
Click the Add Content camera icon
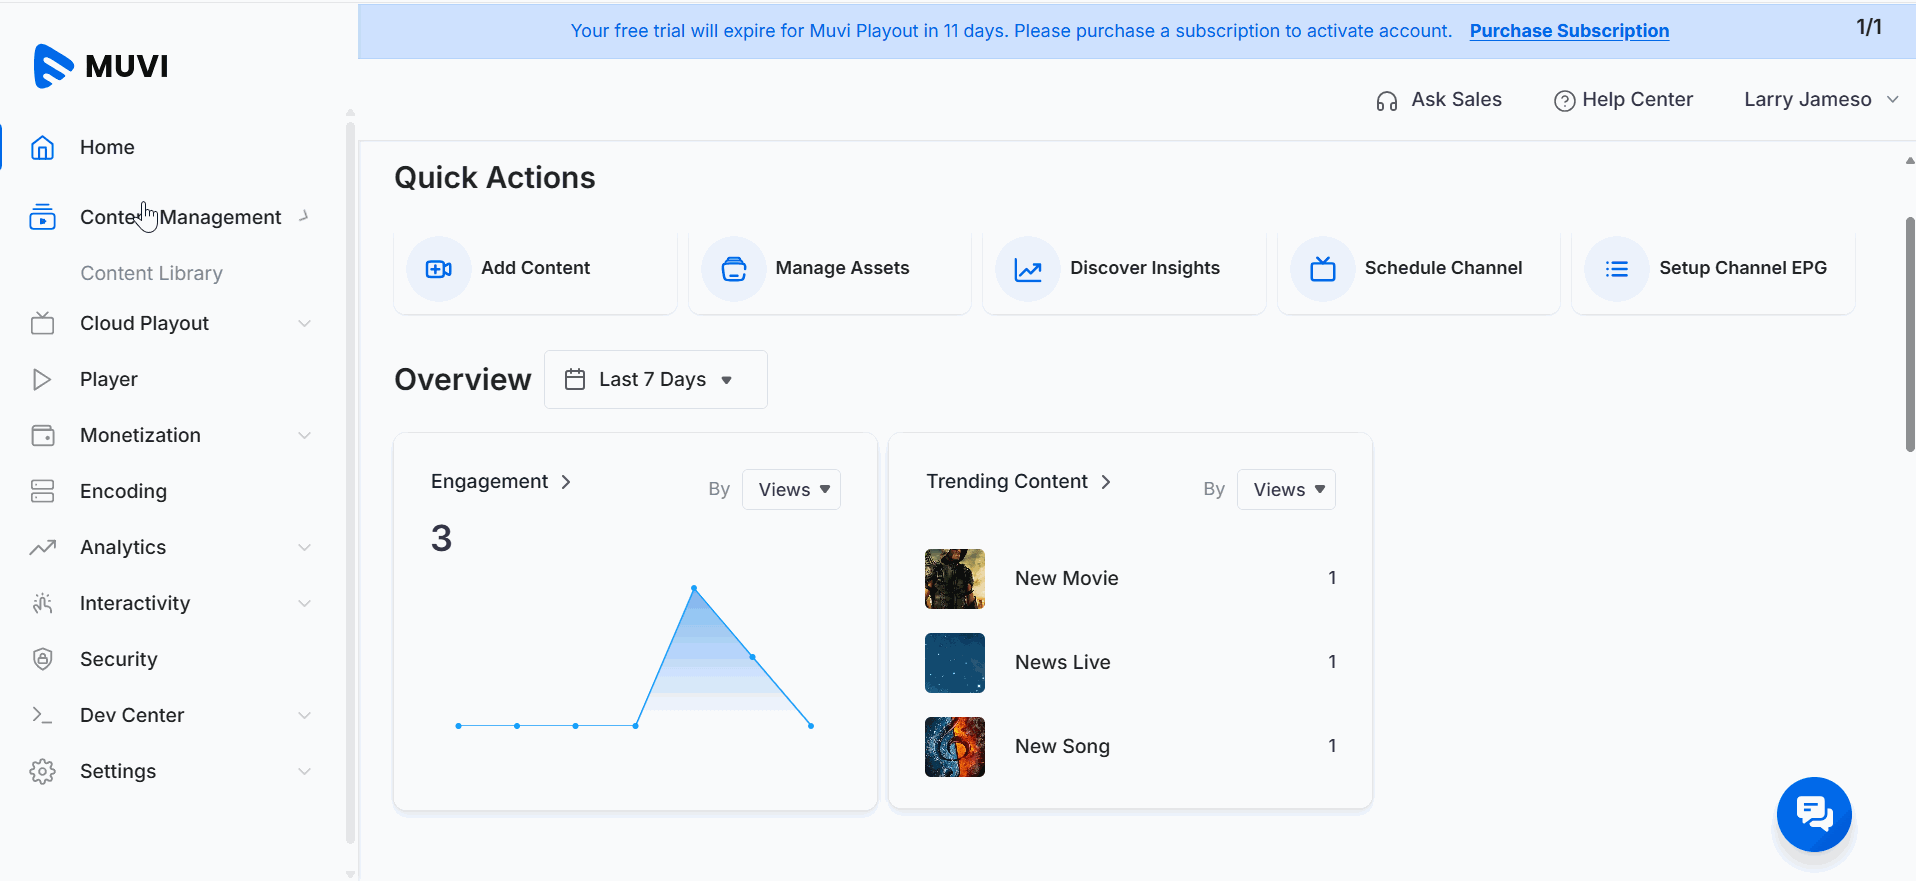pos(438,269)
